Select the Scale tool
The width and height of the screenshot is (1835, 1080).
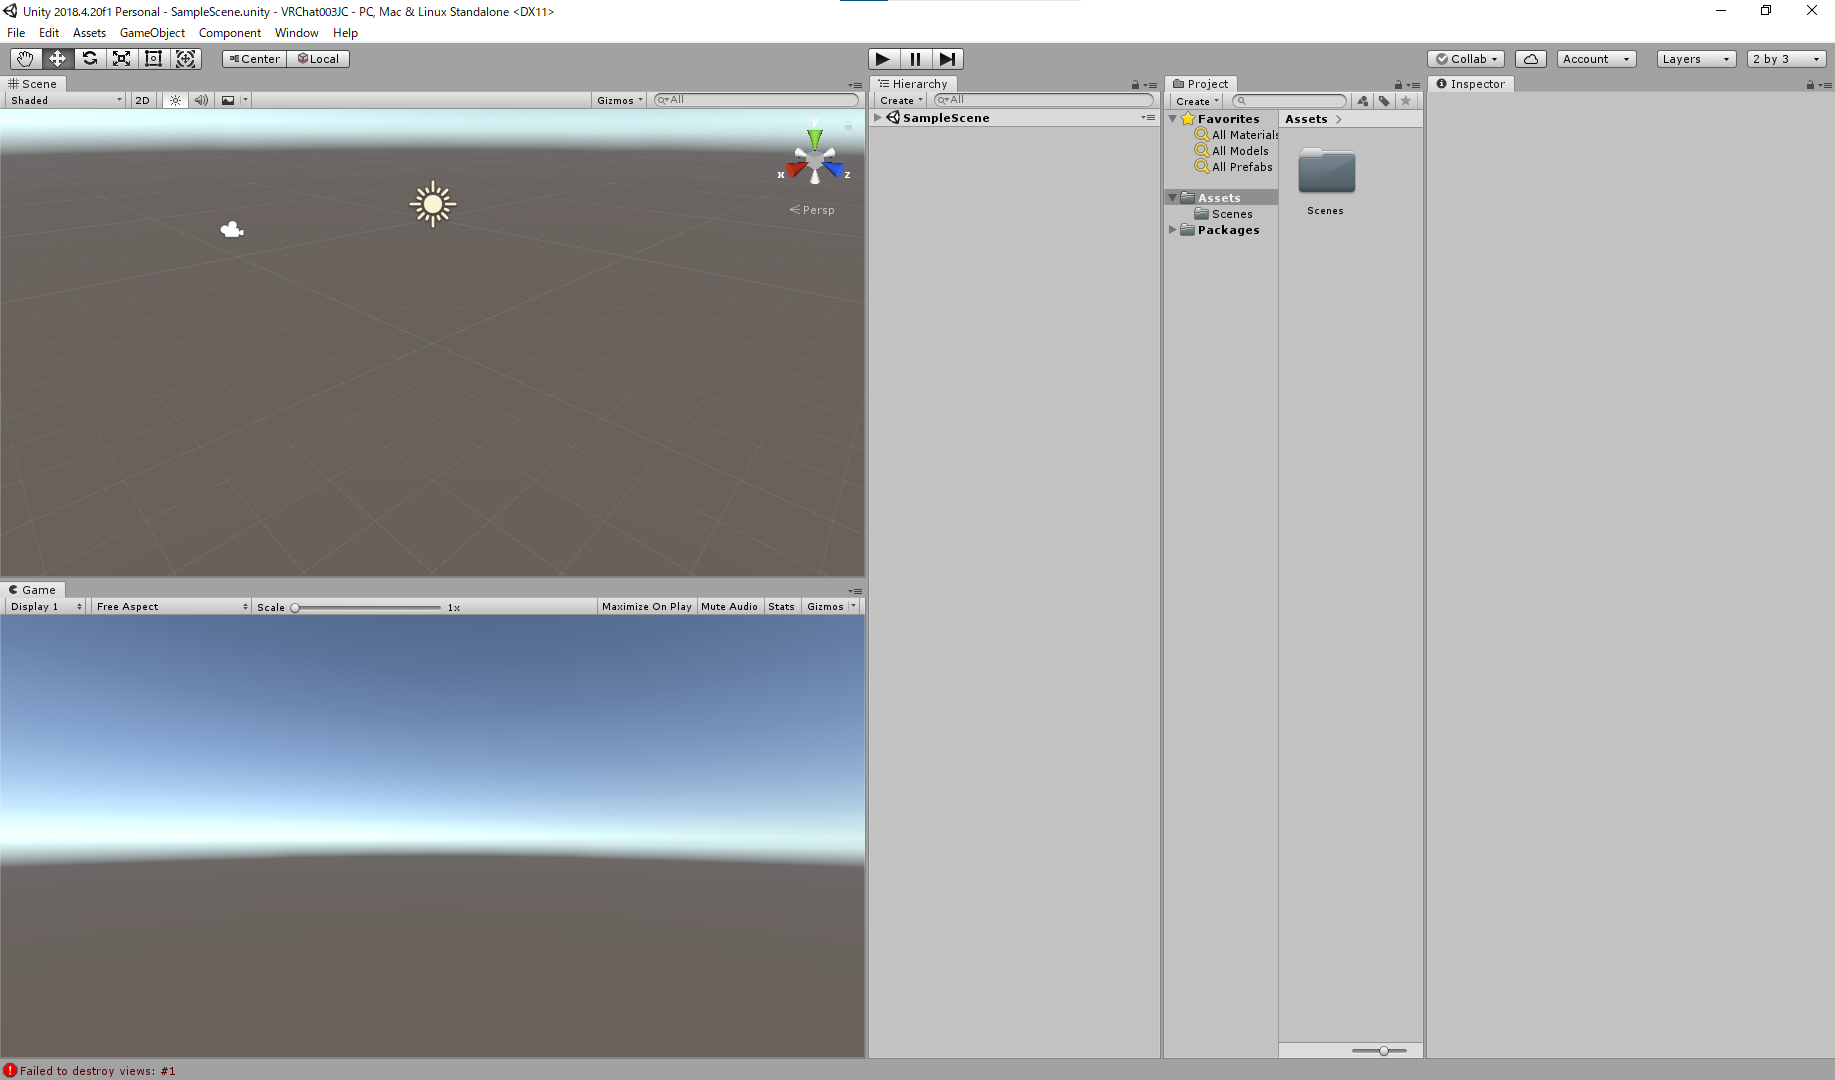(x=121, y=59)
